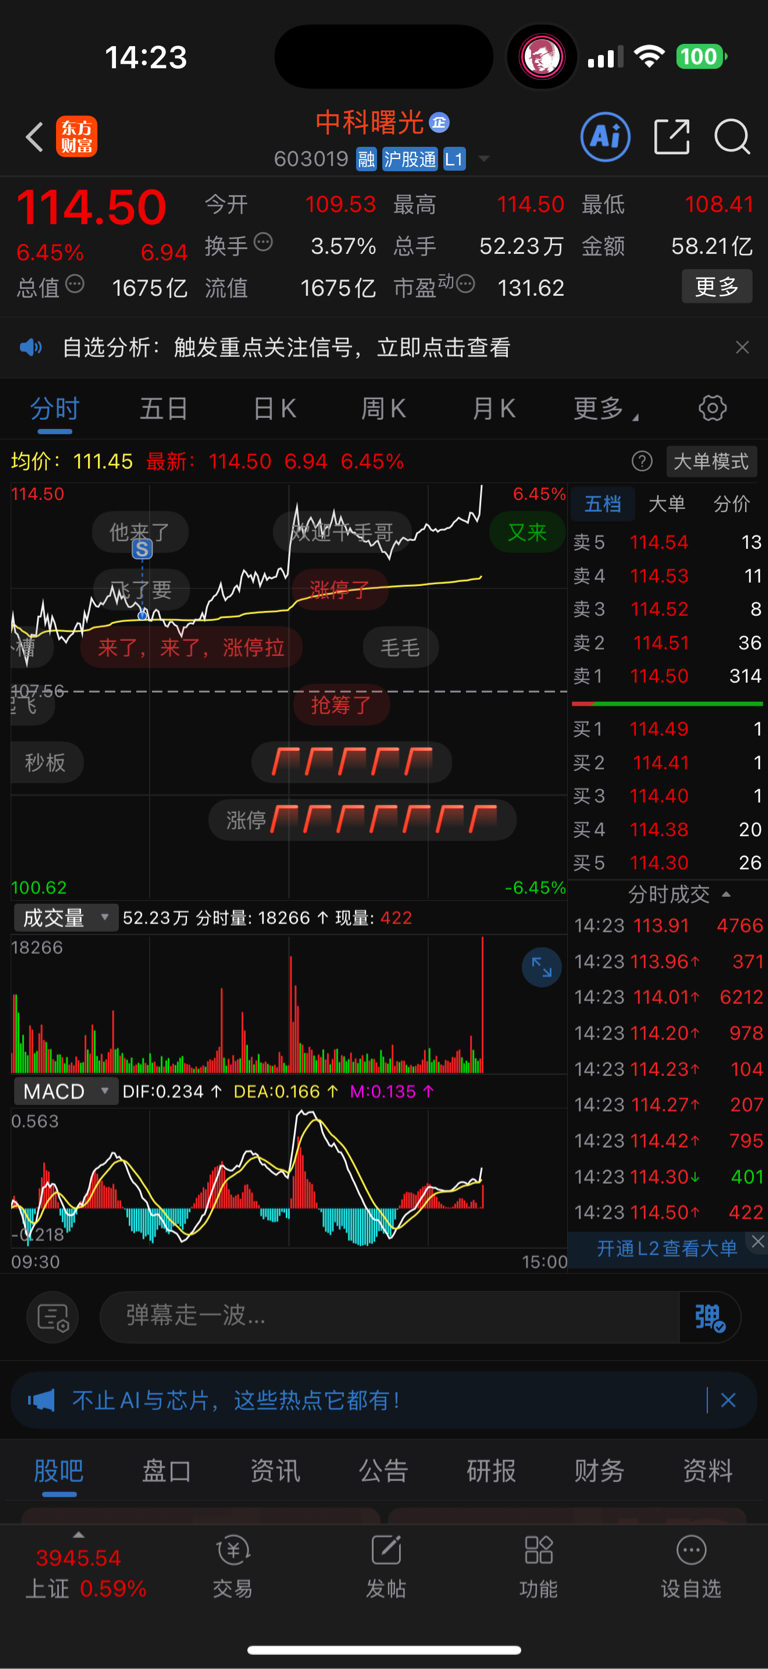The width and height of the screenshot is (768, 1669).
Task: Tap the 秒板 barrage bubble
Action: 45,762
